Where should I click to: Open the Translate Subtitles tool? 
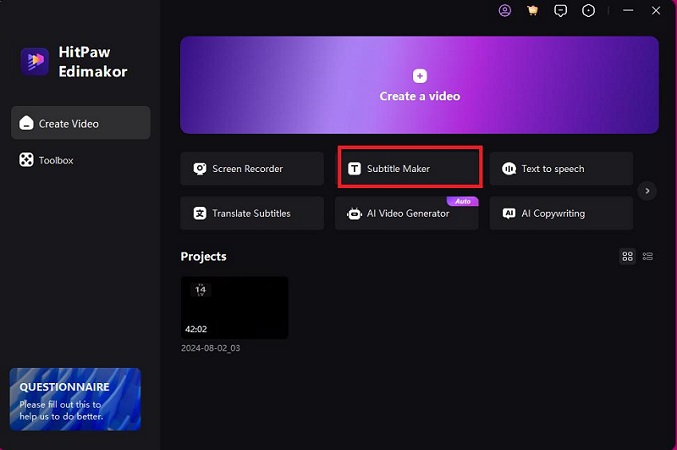pyautogui.click(x=252, y=213)
